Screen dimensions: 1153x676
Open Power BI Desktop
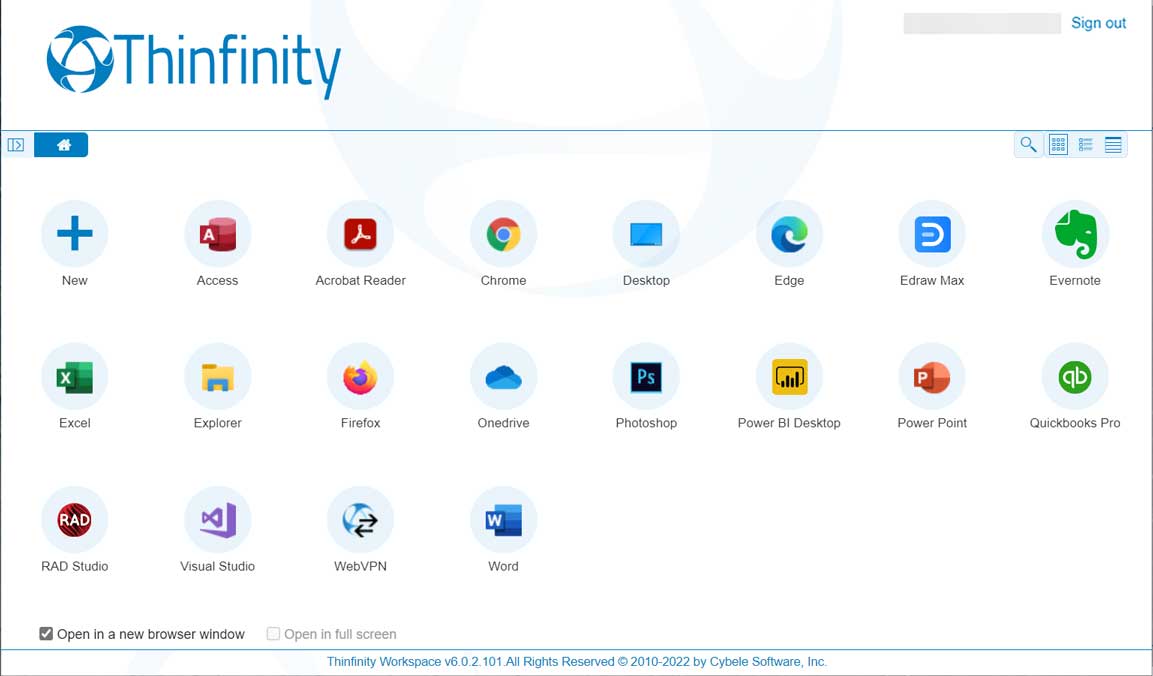tap(789, 377)
